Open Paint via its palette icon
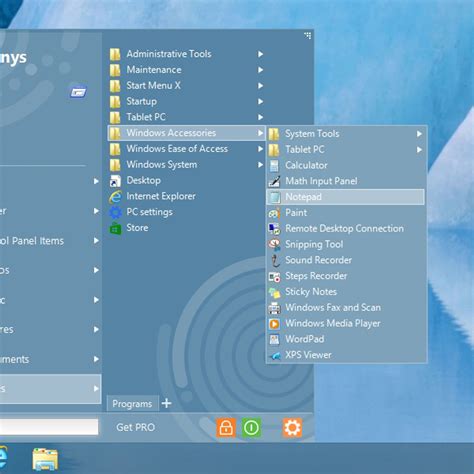The height and width of the screenshot is (474, 474). coord(274,213)
